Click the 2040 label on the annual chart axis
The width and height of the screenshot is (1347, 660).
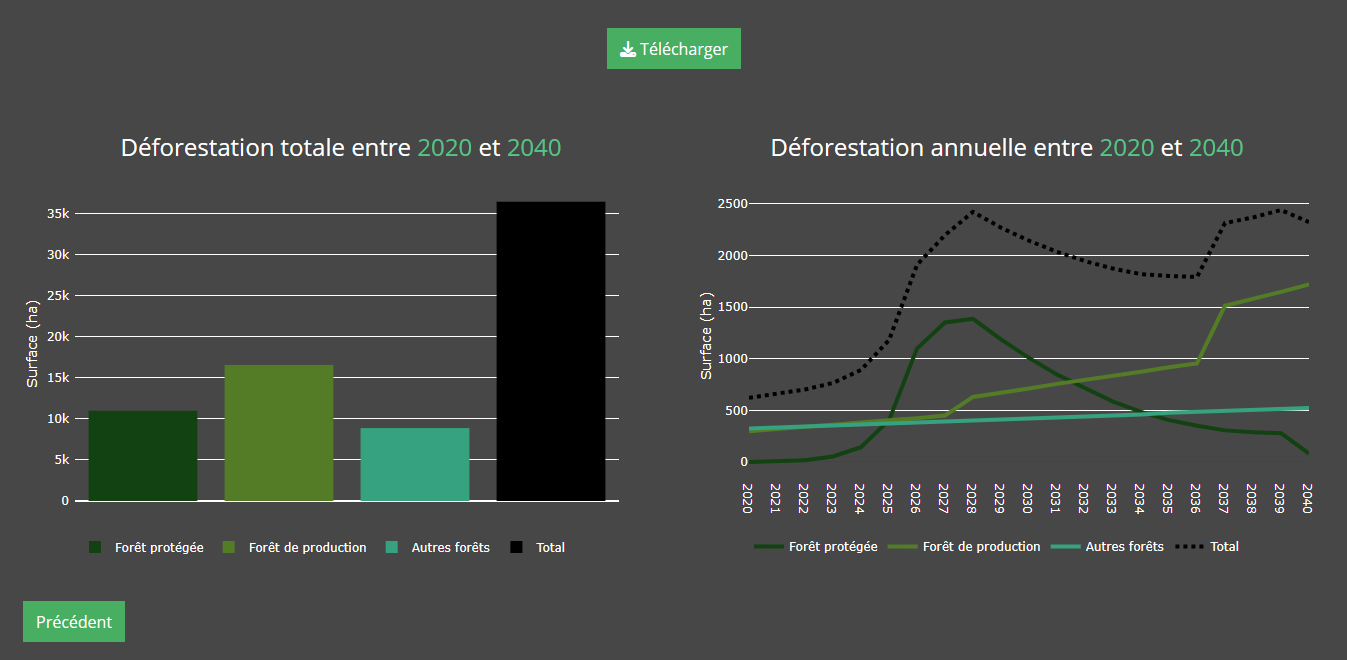pyautogui.click(x=1306, y=497)
